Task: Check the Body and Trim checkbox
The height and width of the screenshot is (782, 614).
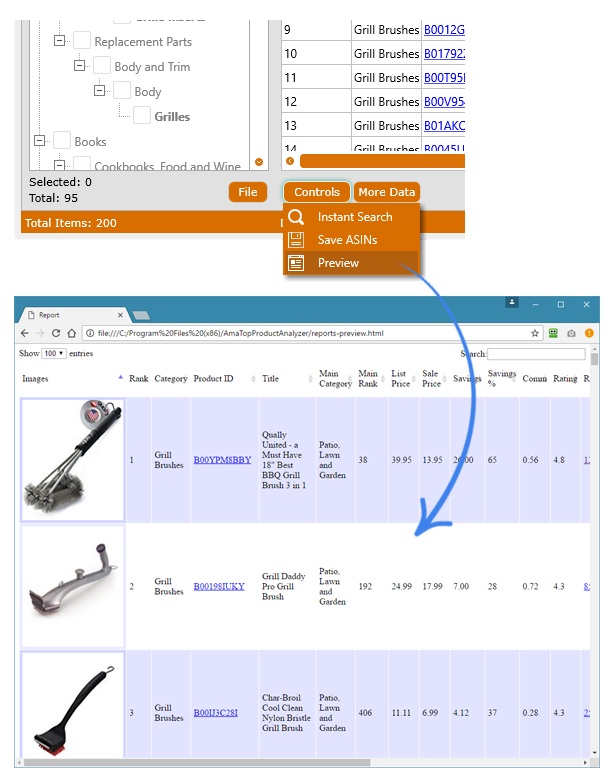Action: (x=102, y=65)
